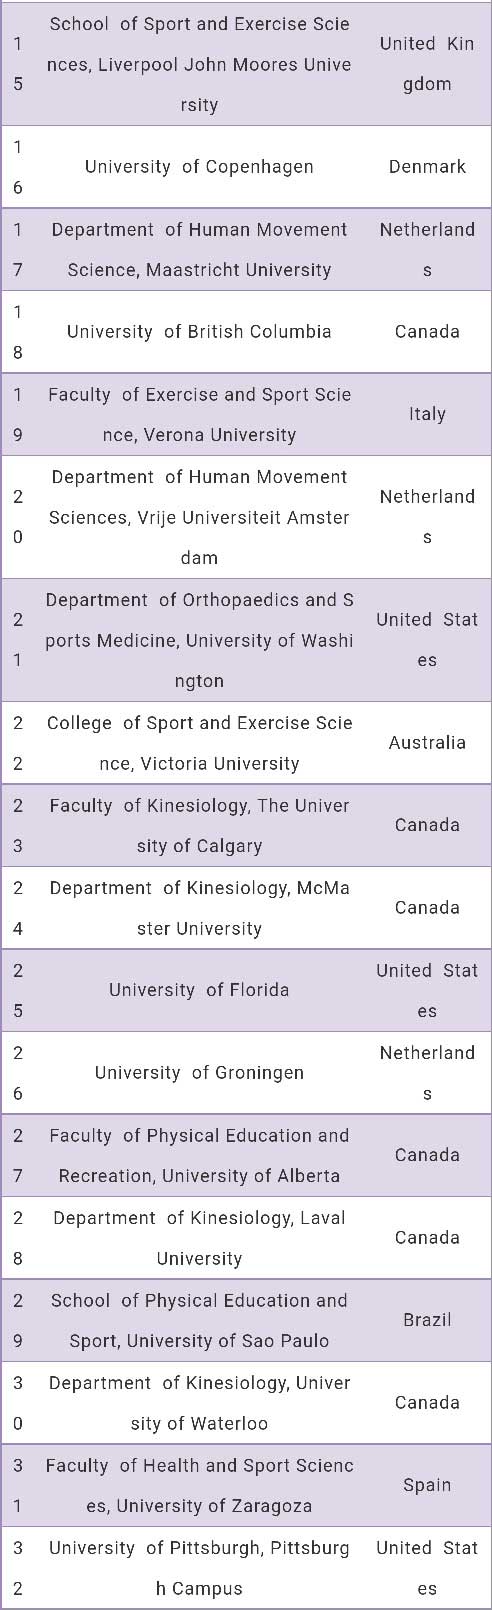The width and height of the screenshot is (492, 1610).
Task: Select The University of Calgary entry
Action: coord(199,826)
